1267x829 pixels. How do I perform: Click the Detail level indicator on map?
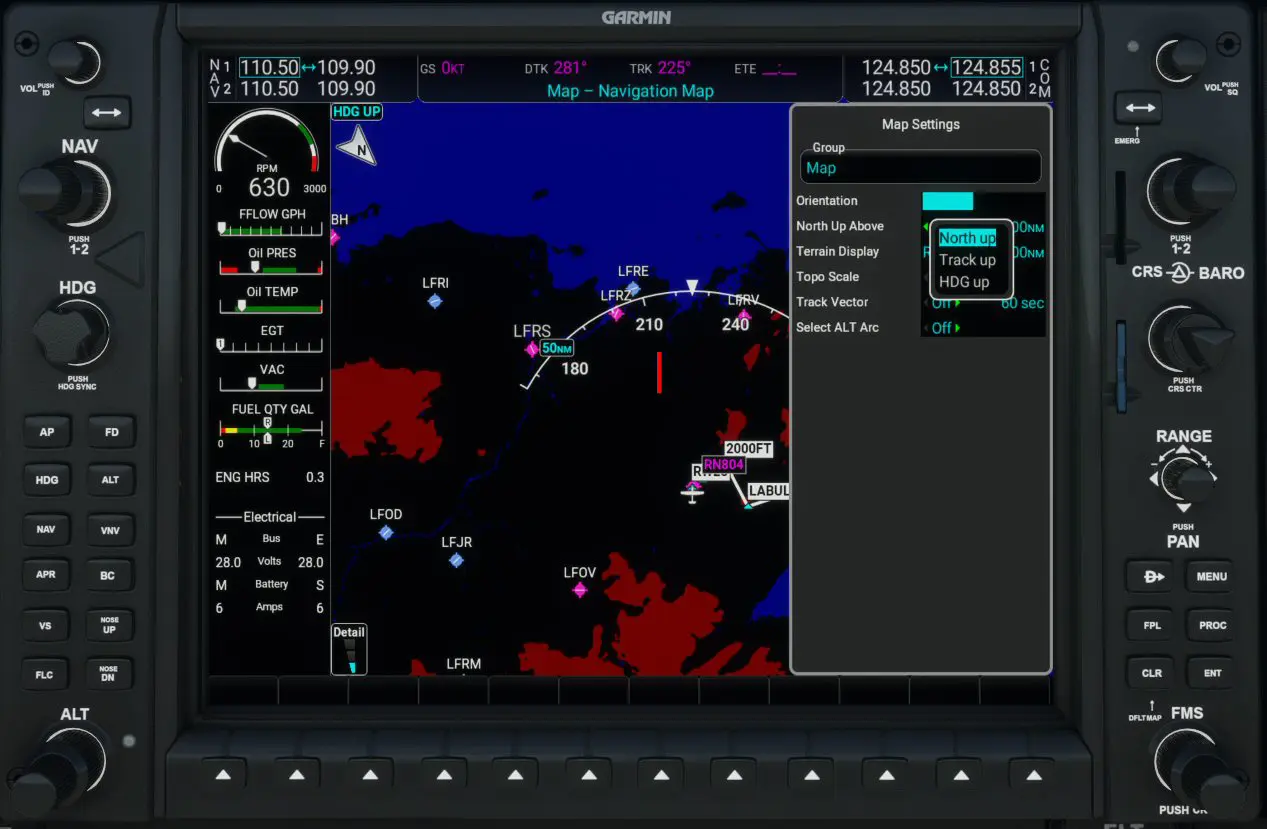click(x=349, y=650)
